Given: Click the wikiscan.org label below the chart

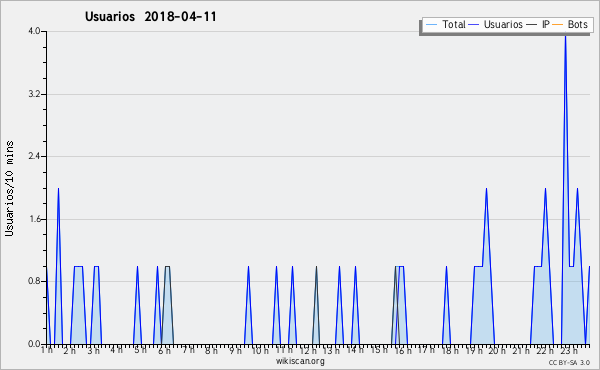Looking at the screenshot, I should click(x=300, y=361).
